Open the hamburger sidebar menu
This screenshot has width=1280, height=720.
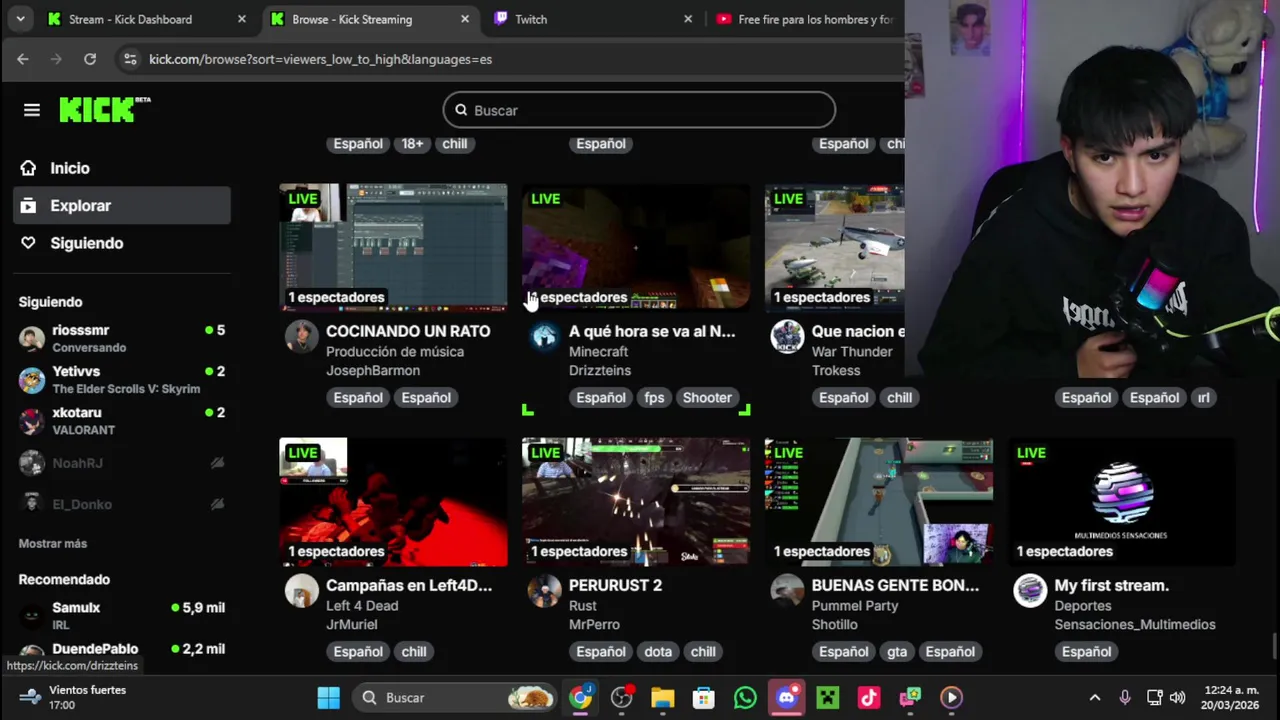click(32, 110)
